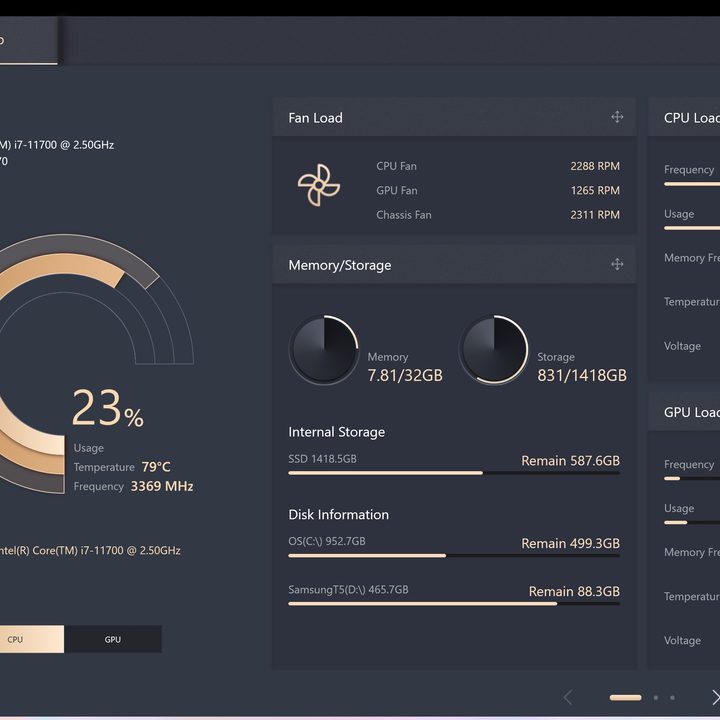Click the Storage usage dial
This screenshot has height=720, width=720.
pyautogui.click(x=494, y=349)
